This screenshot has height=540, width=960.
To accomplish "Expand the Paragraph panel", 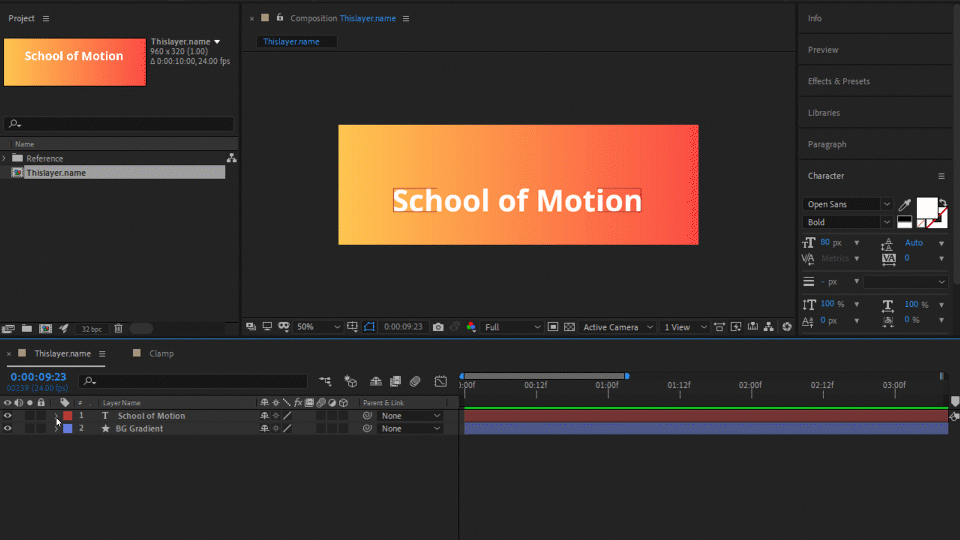I will pos(827,144).
